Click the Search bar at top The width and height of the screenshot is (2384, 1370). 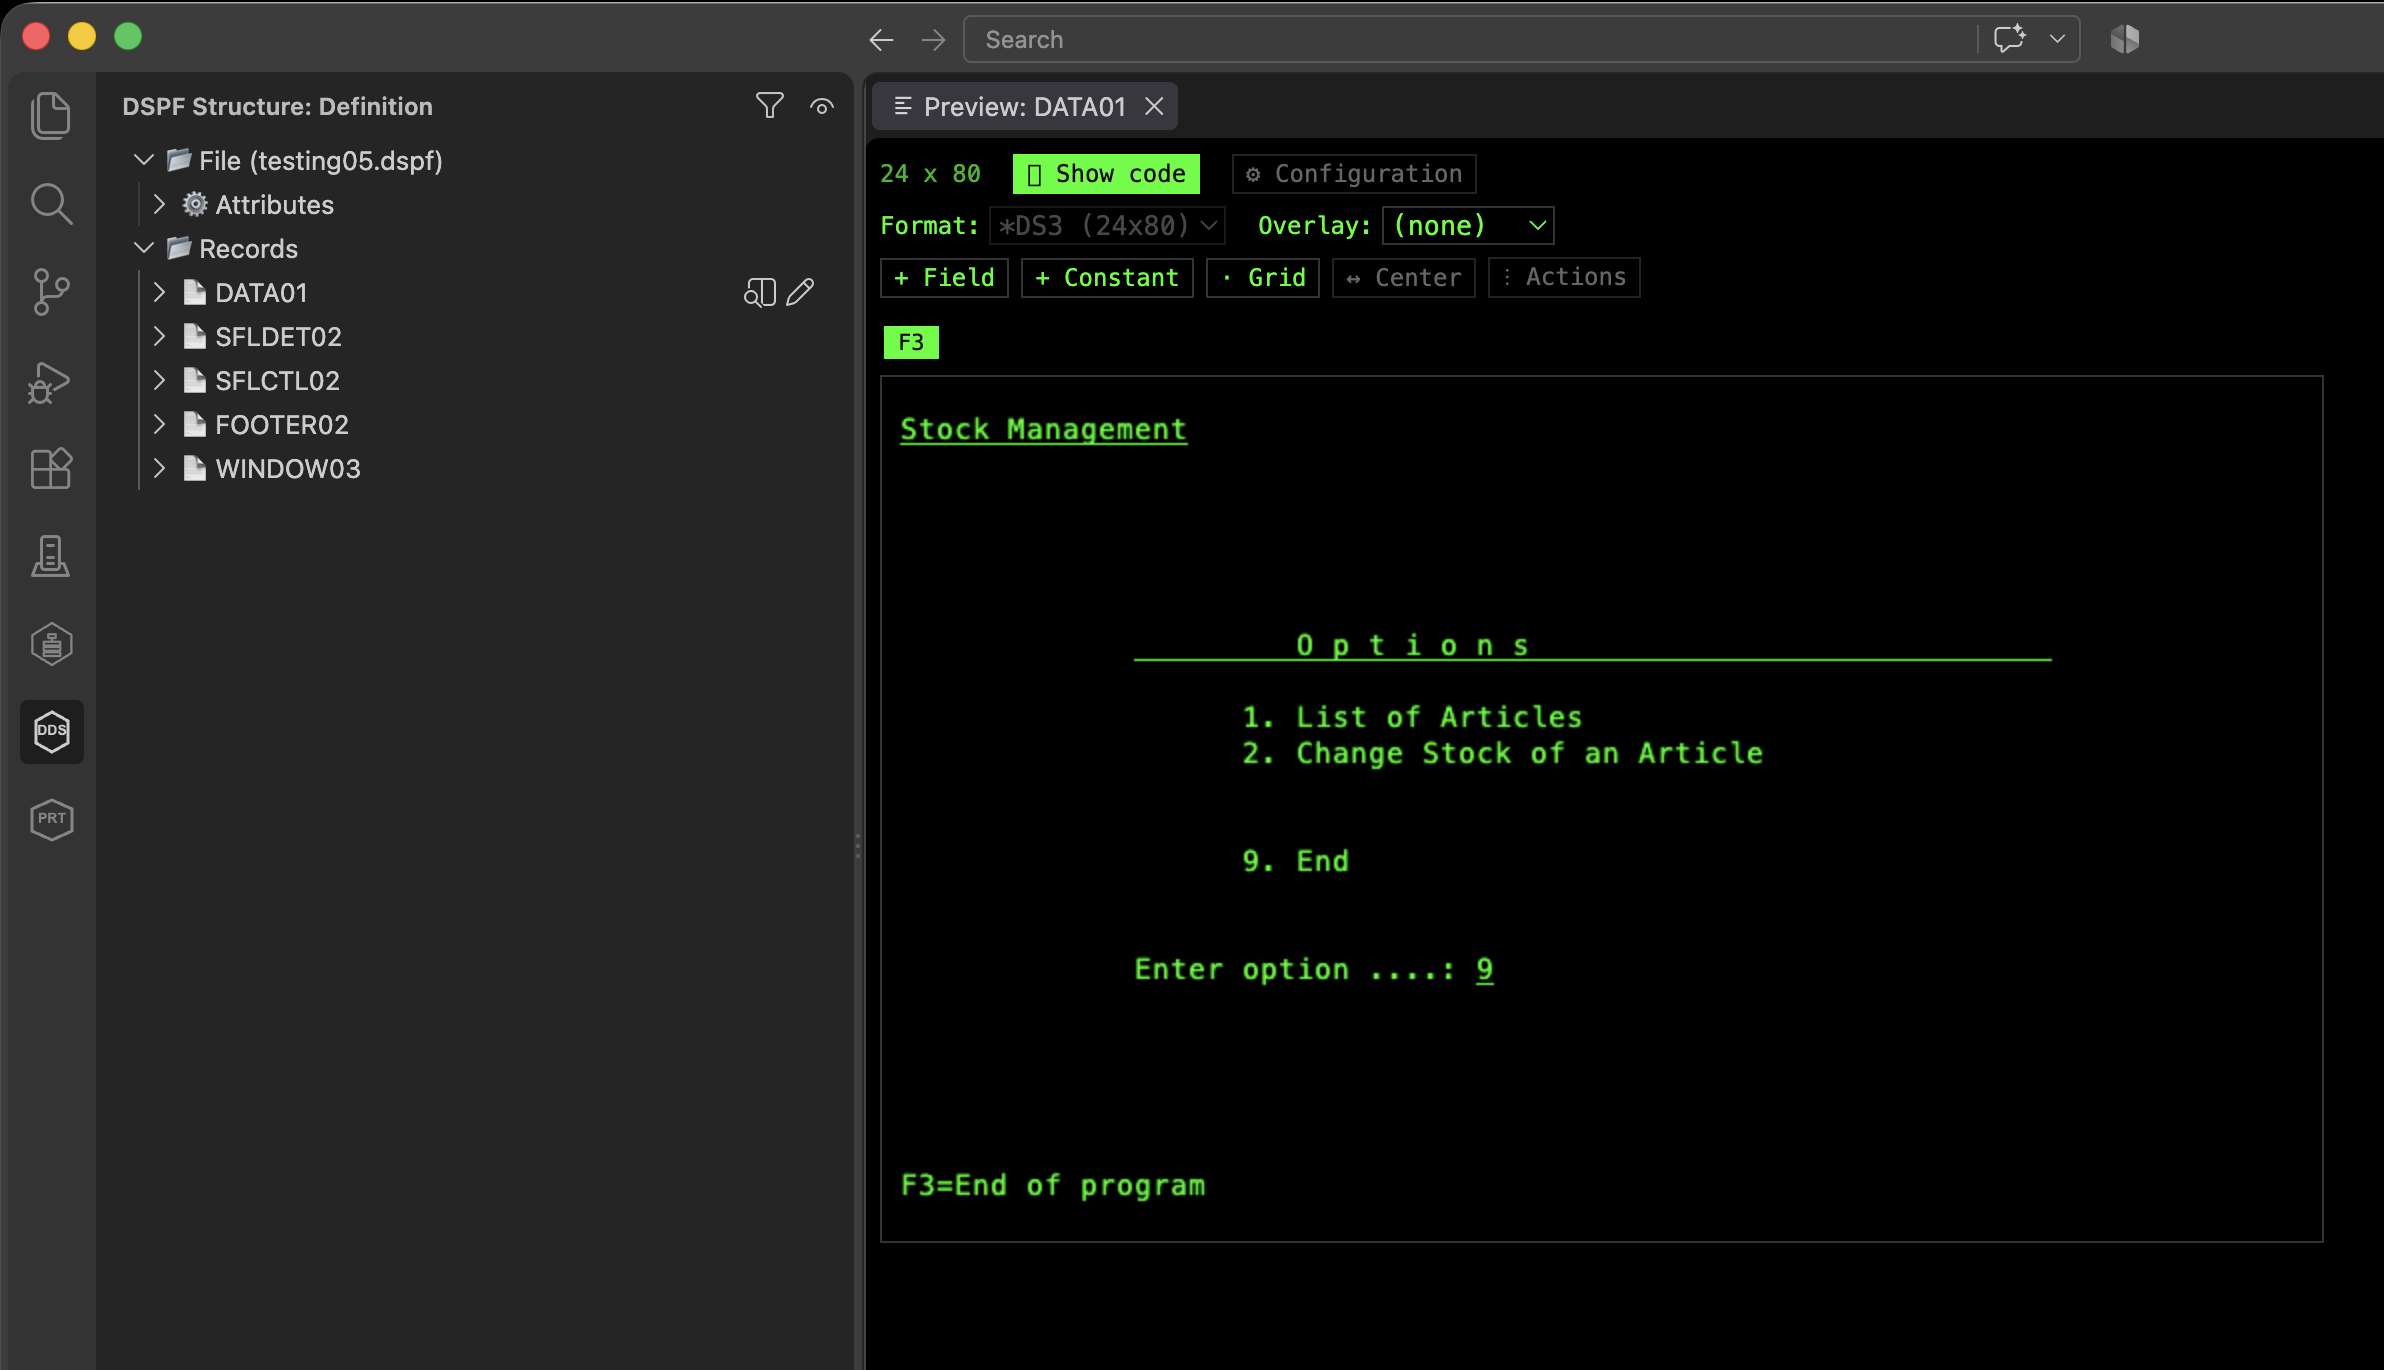1470,39
